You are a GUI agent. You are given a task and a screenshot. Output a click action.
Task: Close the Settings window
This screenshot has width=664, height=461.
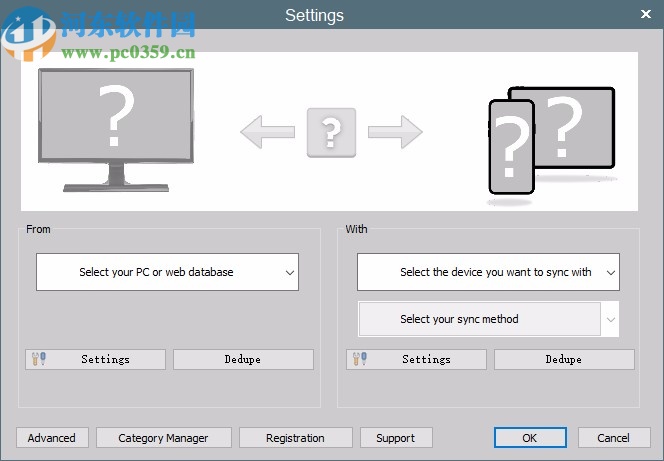[x=646, y=14]
